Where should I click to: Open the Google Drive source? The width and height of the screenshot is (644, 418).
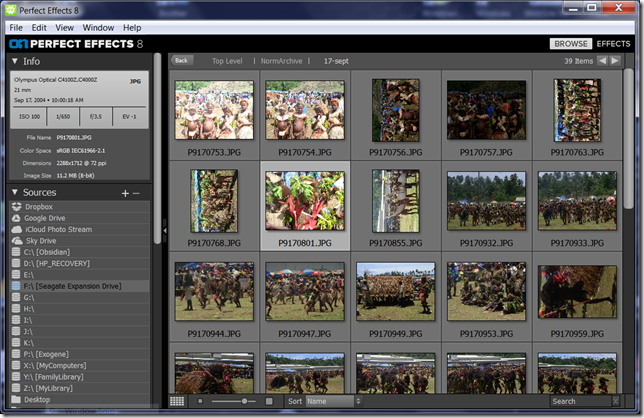click(x=79, y=218)
